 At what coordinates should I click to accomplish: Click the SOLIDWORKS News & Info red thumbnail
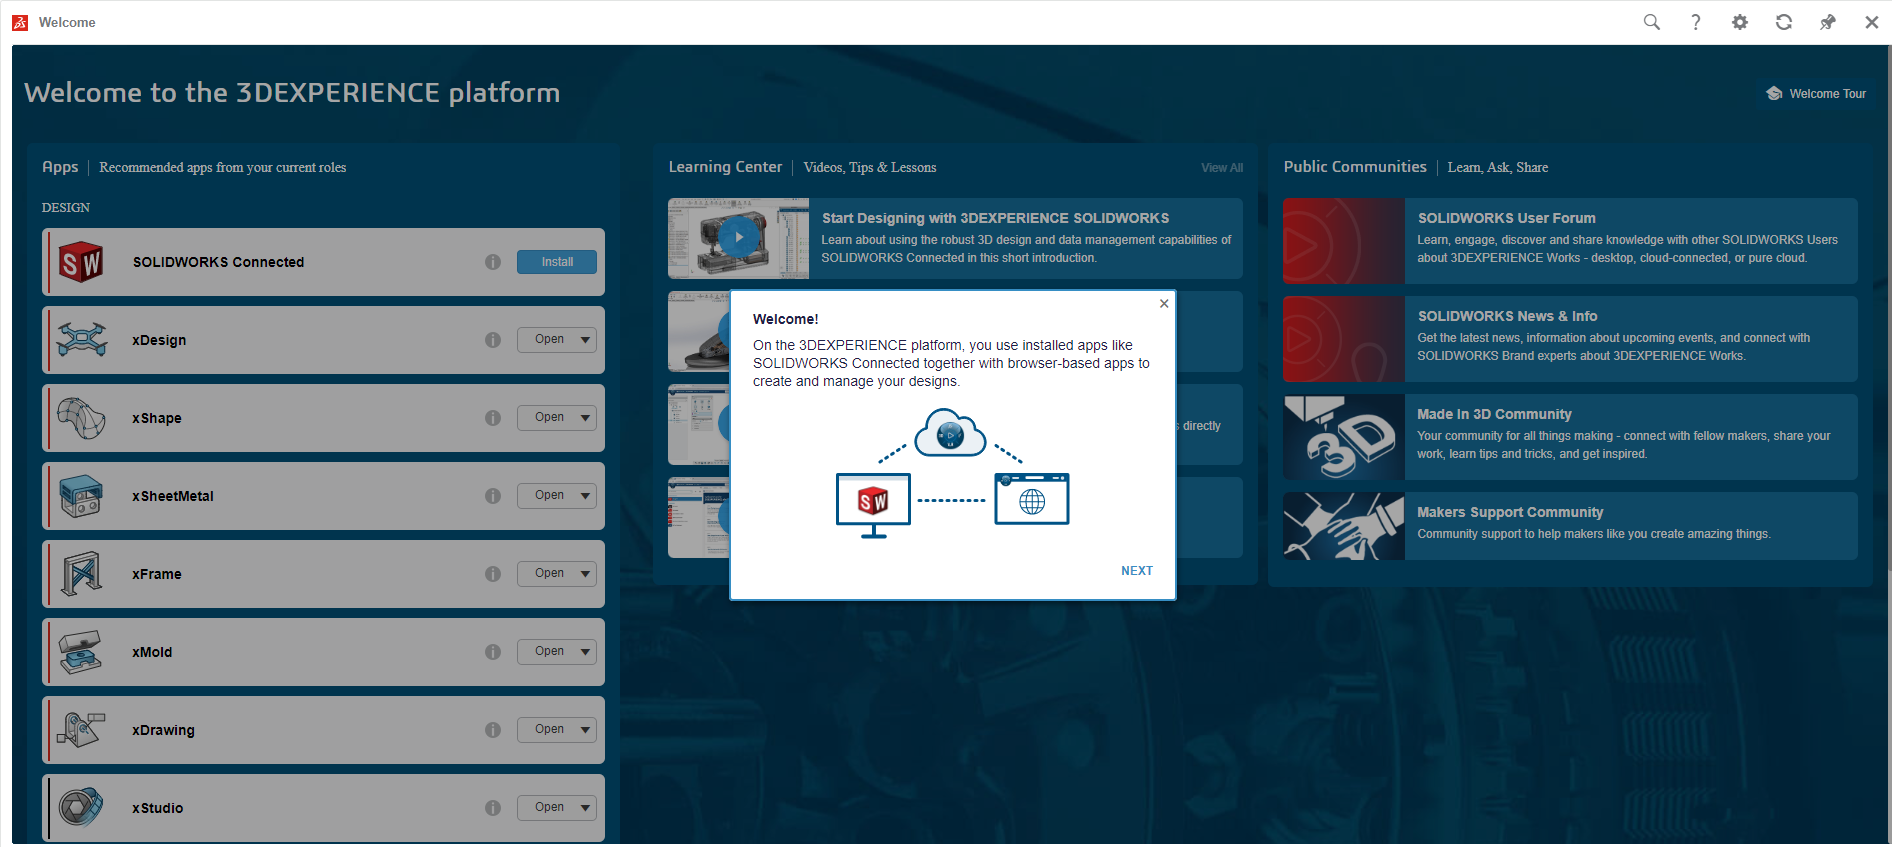[1344, 339]
